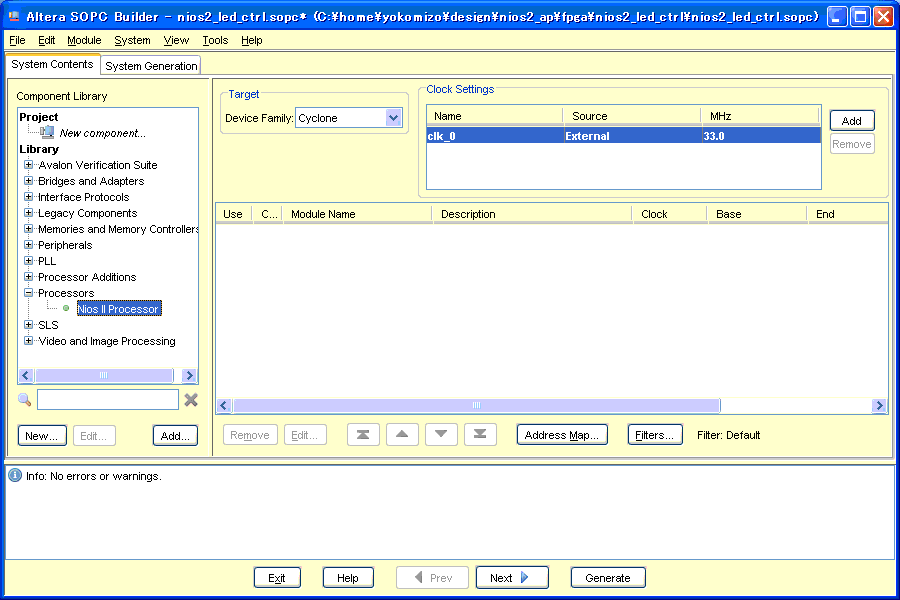Open the Device Family dropdown

click(x=393, y=118)
